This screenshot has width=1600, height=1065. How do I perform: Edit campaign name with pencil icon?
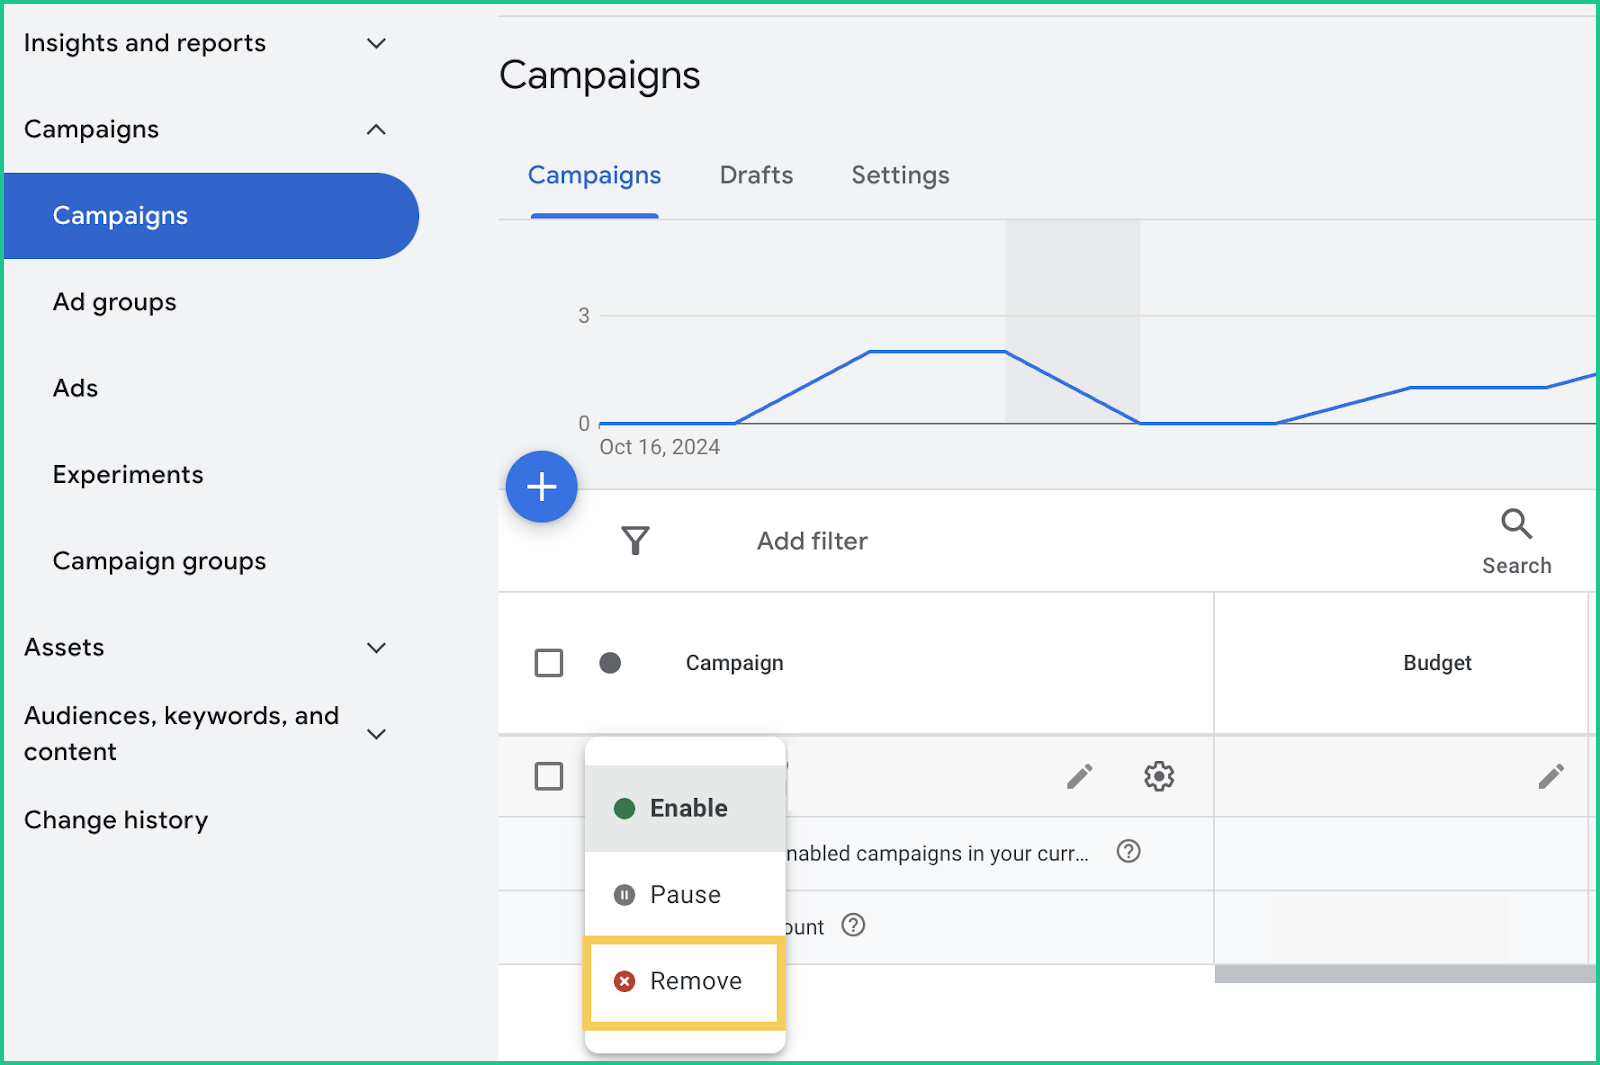point(1079,776)
